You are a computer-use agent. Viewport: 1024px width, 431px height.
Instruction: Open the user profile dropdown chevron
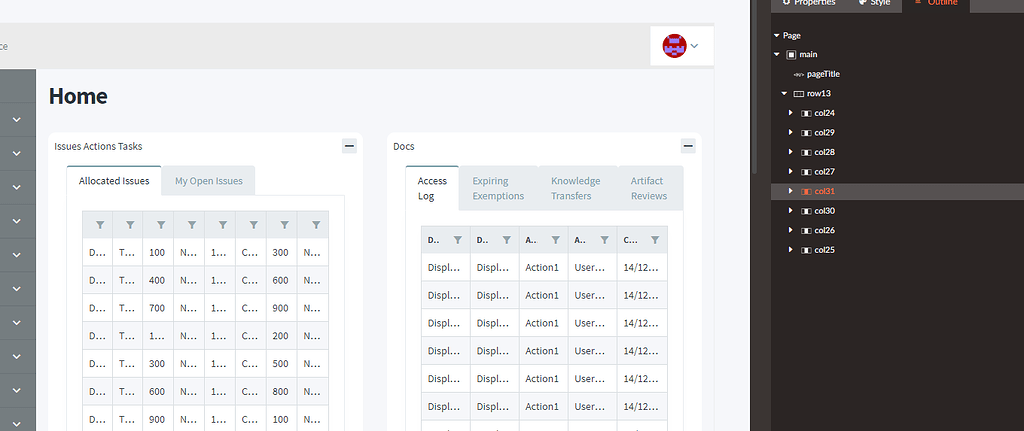pos(694,45)
